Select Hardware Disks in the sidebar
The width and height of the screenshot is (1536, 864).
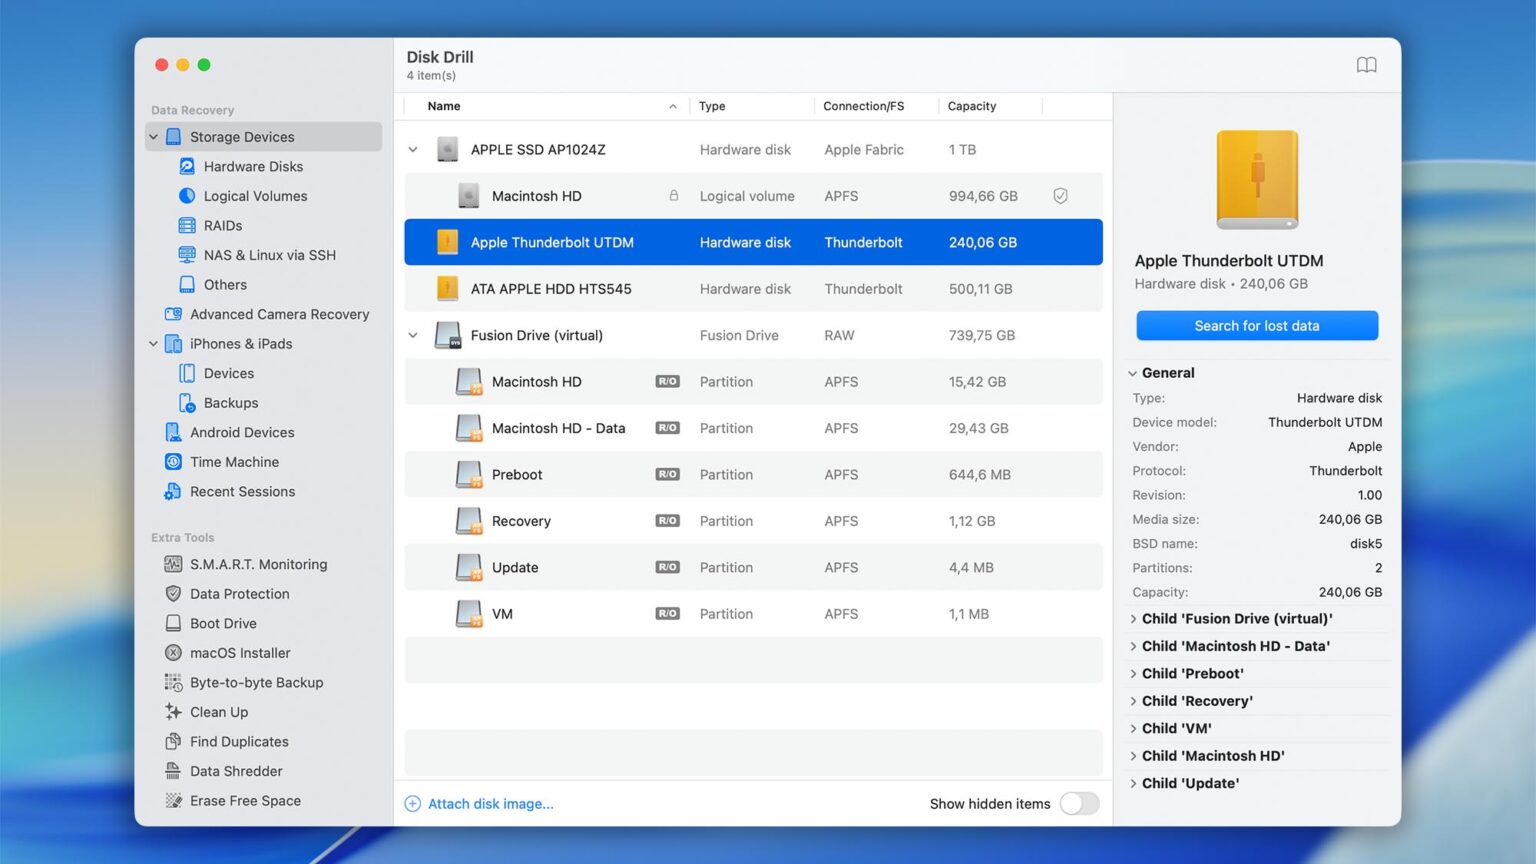tap(252, 166)
